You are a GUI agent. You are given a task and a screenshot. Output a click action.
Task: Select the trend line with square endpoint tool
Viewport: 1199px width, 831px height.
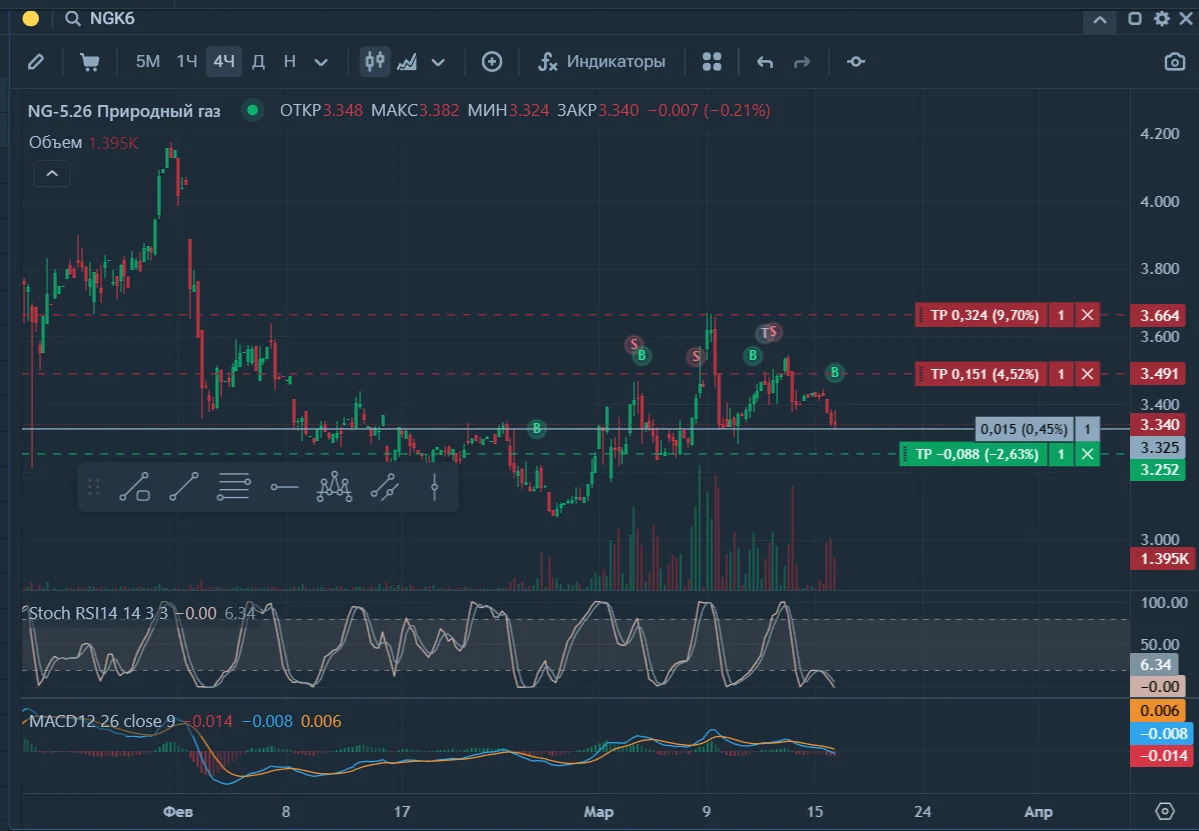pos(135,487)
